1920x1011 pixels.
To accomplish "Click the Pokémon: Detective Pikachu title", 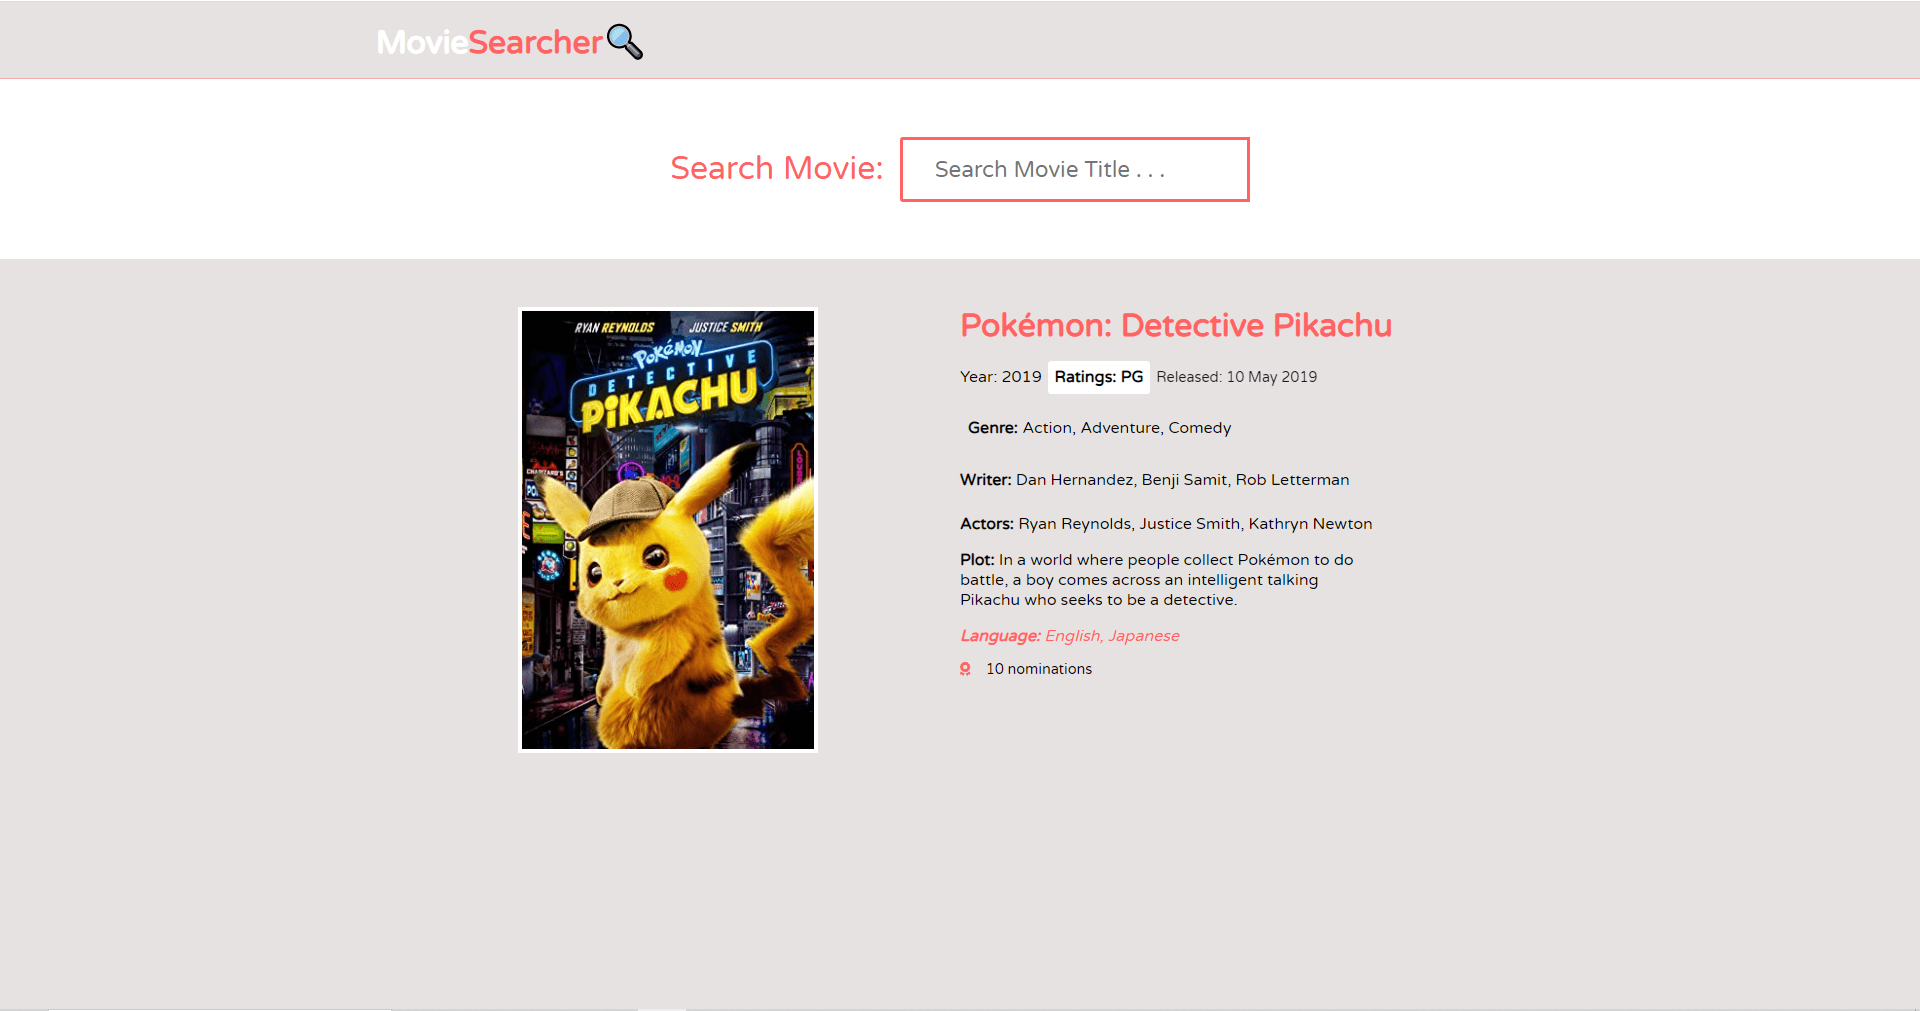I will click(1176, 325).
